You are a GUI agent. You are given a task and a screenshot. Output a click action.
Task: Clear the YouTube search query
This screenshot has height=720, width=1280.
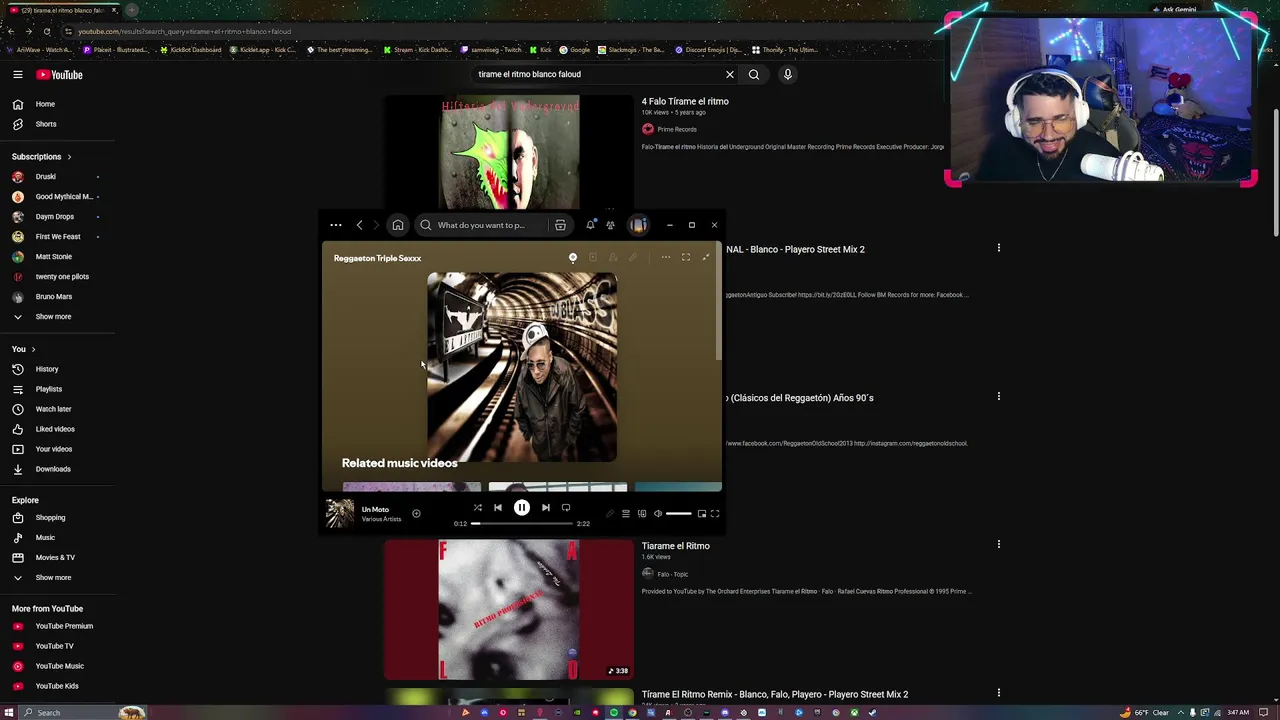pyautogui.click(x=730, y=74)
